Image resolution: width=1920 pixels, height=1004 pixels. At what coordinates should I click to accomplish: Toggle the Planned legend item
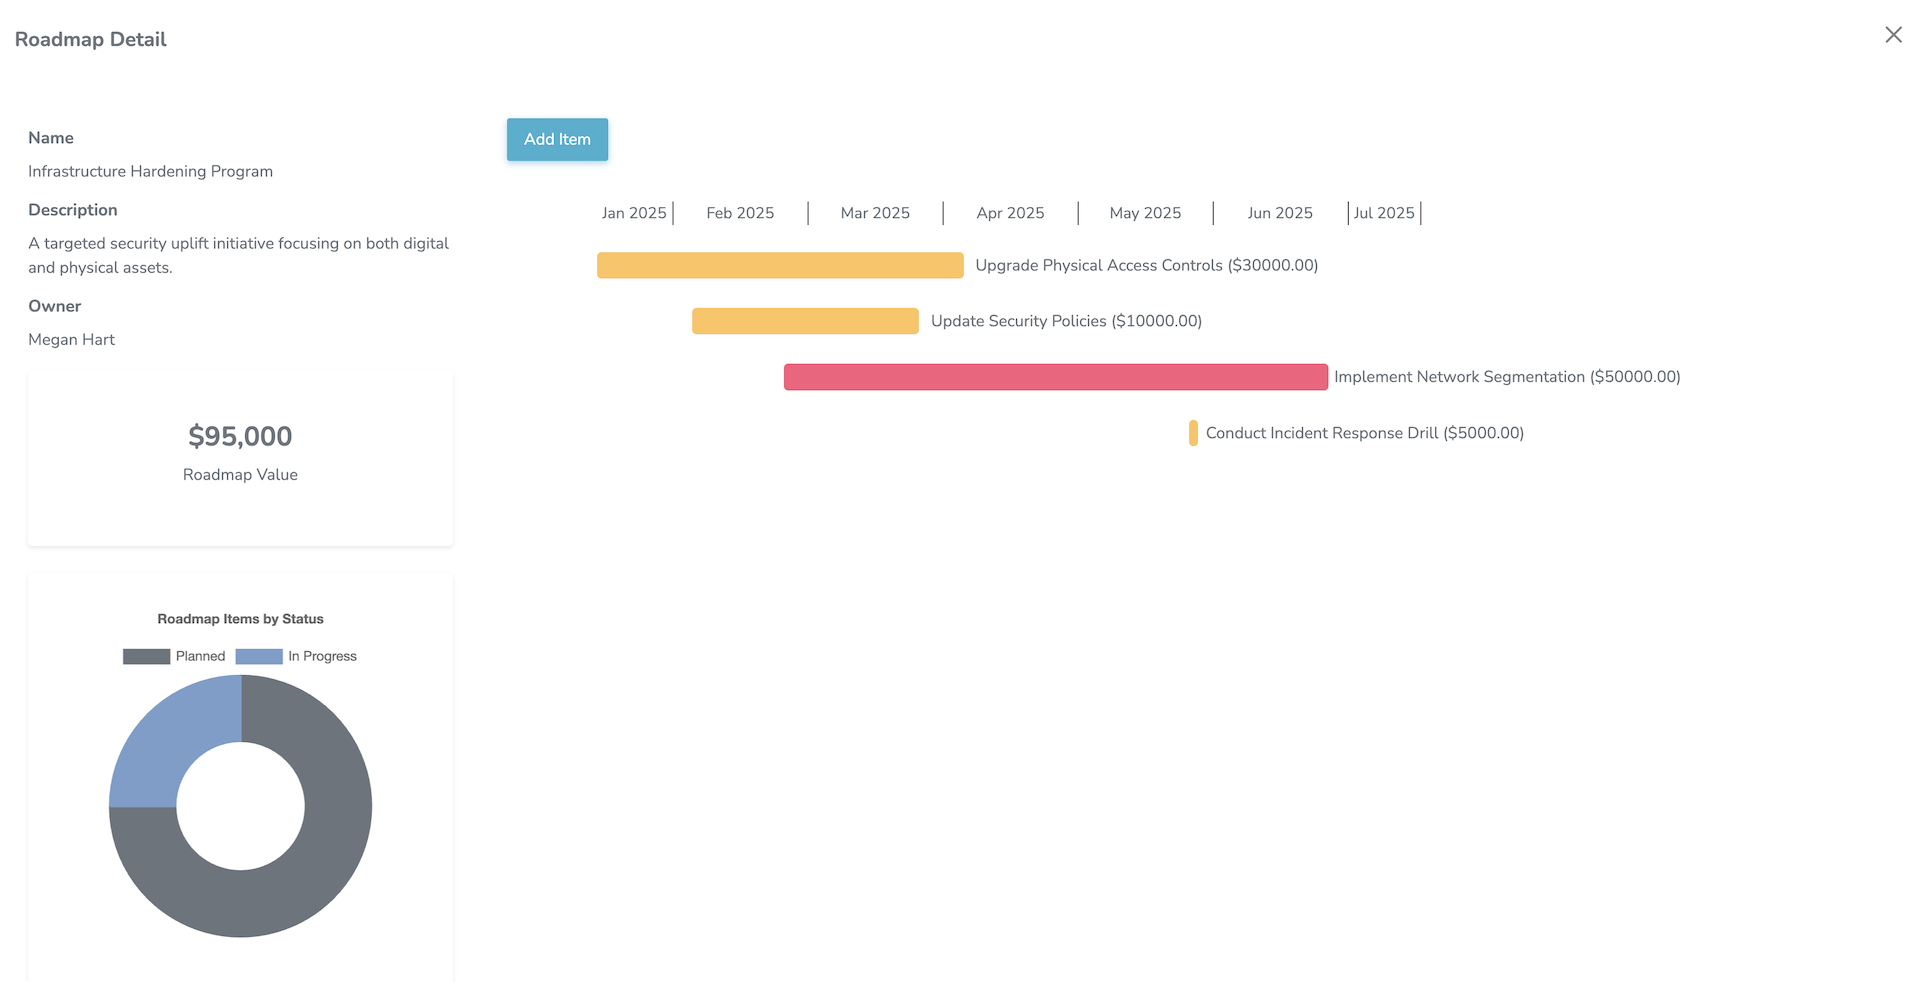[x=200, y=656]
